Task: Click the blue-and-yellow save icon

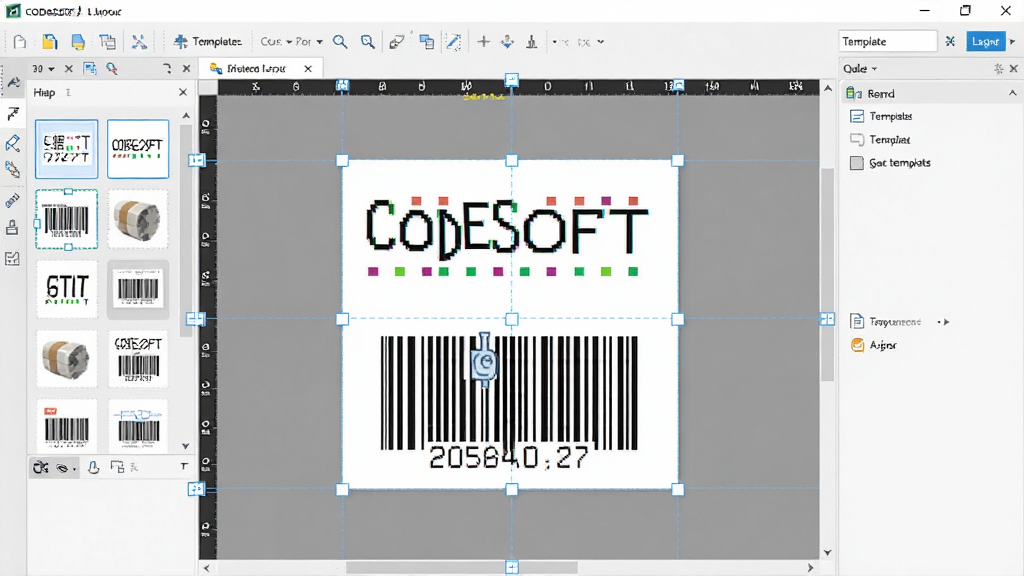Action: pyautogui.click(x=78, y=42)
